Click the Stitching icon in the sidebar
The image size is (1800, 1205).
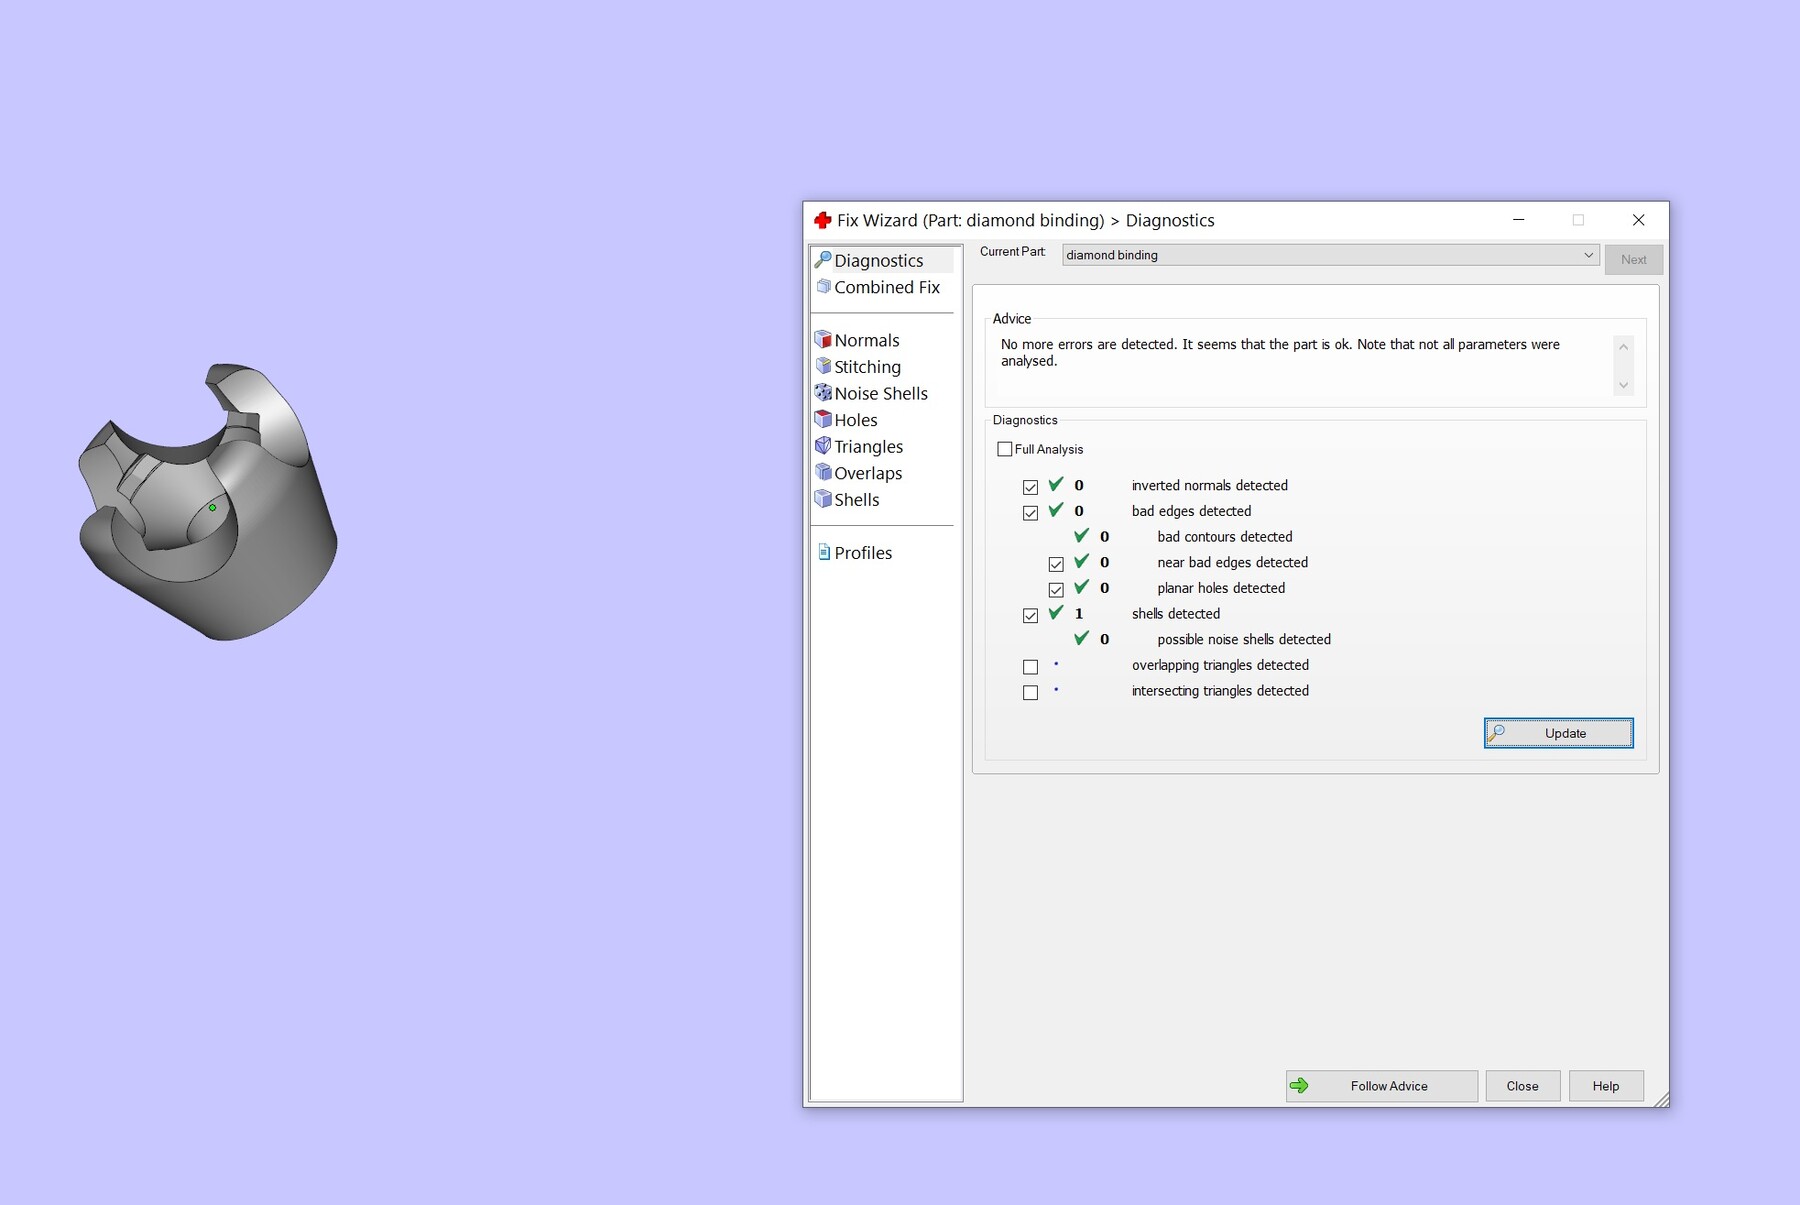coord(823,366)
